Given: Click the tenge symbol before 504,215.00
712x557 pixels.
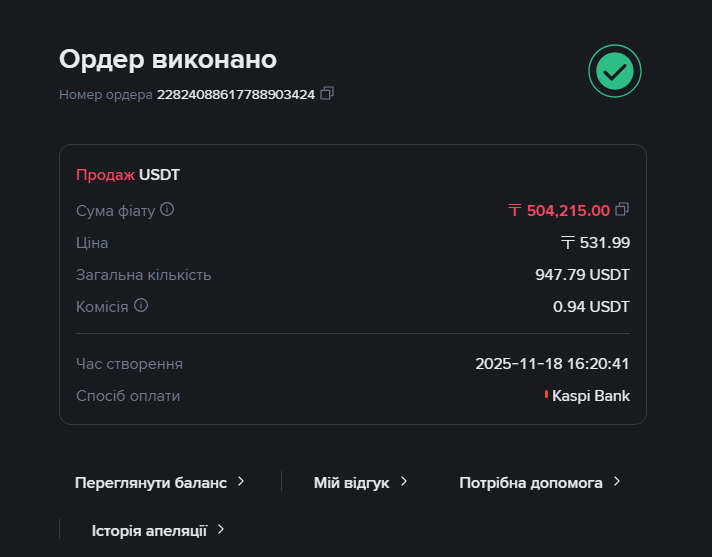Looking at the screenshot, I should click(x=515, y=210).
